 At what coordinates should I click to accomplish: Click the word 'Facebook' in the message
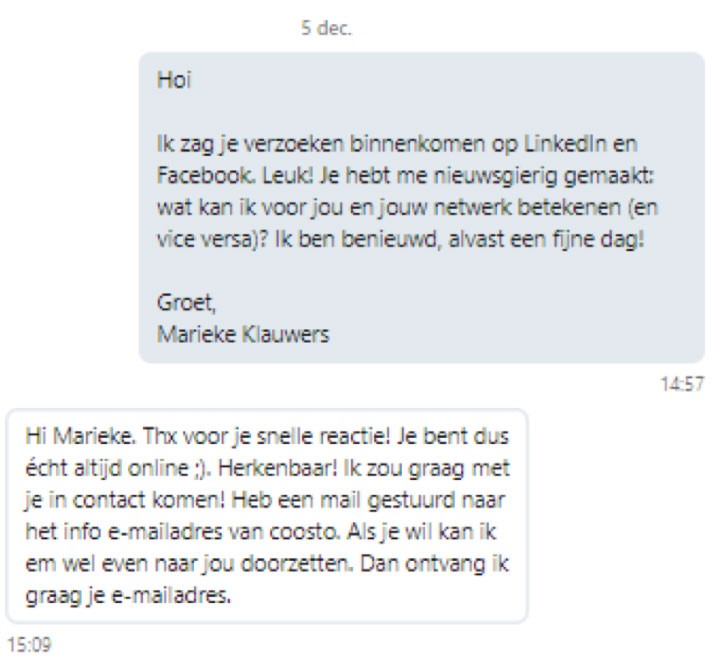tap(206, 176)
